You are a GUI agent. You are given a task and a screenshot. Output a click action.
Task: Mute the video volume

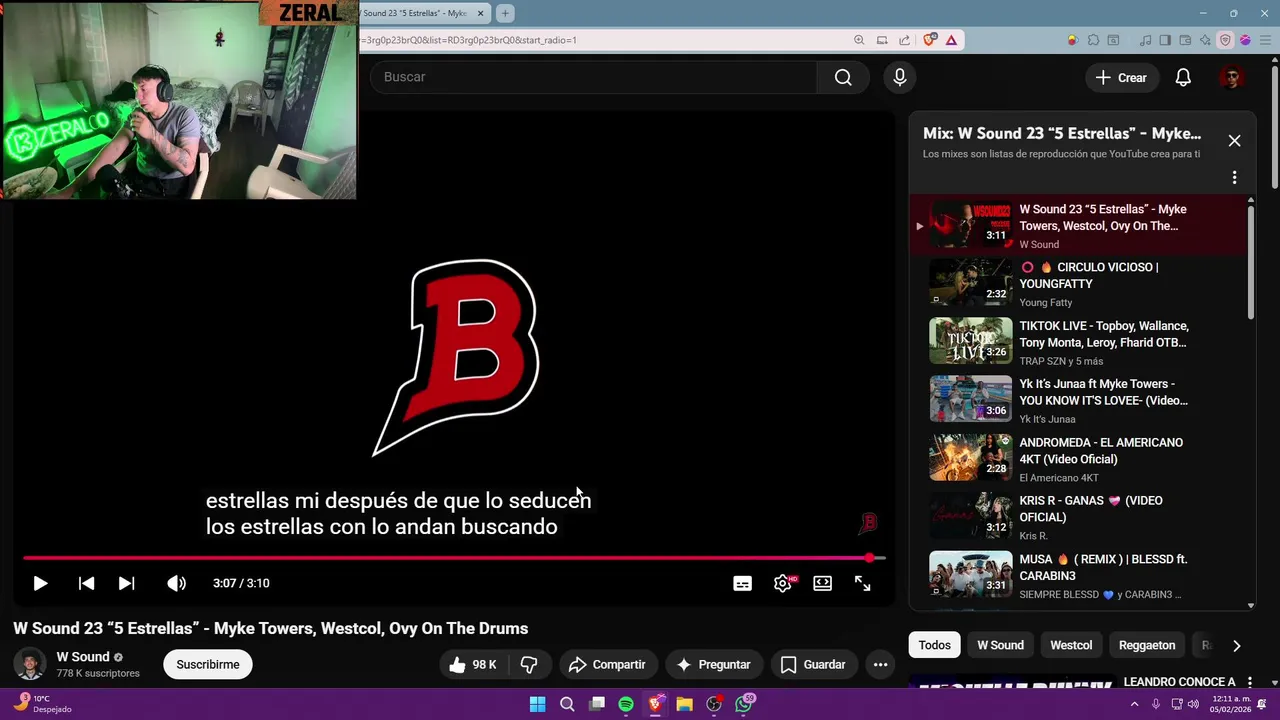point(176,583)
